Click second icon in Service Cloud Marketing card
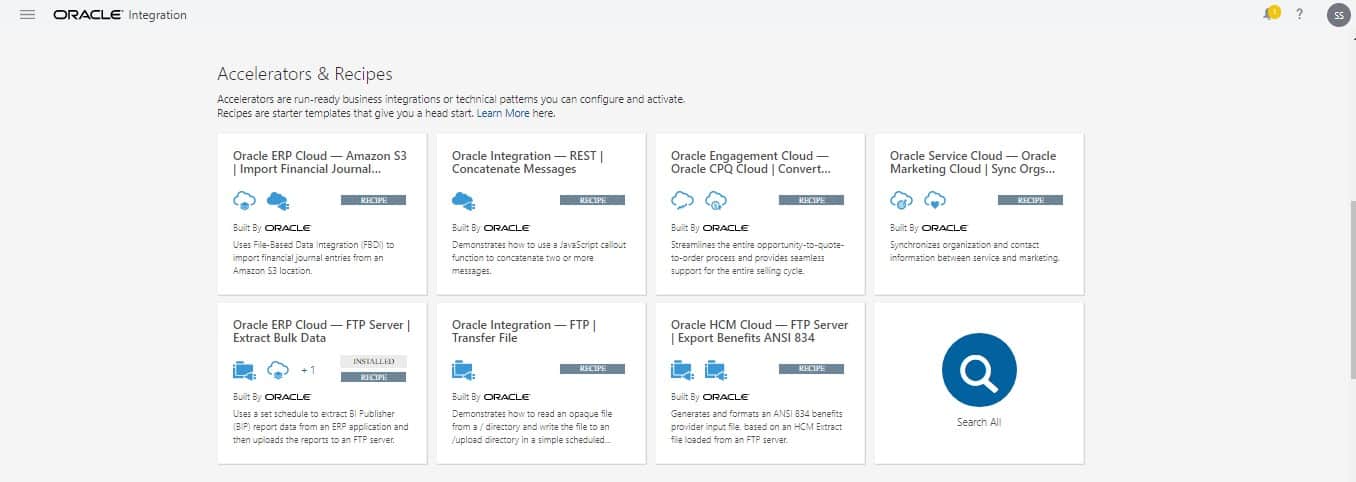This screenshot has width=1356, height=482. (933, 200)
